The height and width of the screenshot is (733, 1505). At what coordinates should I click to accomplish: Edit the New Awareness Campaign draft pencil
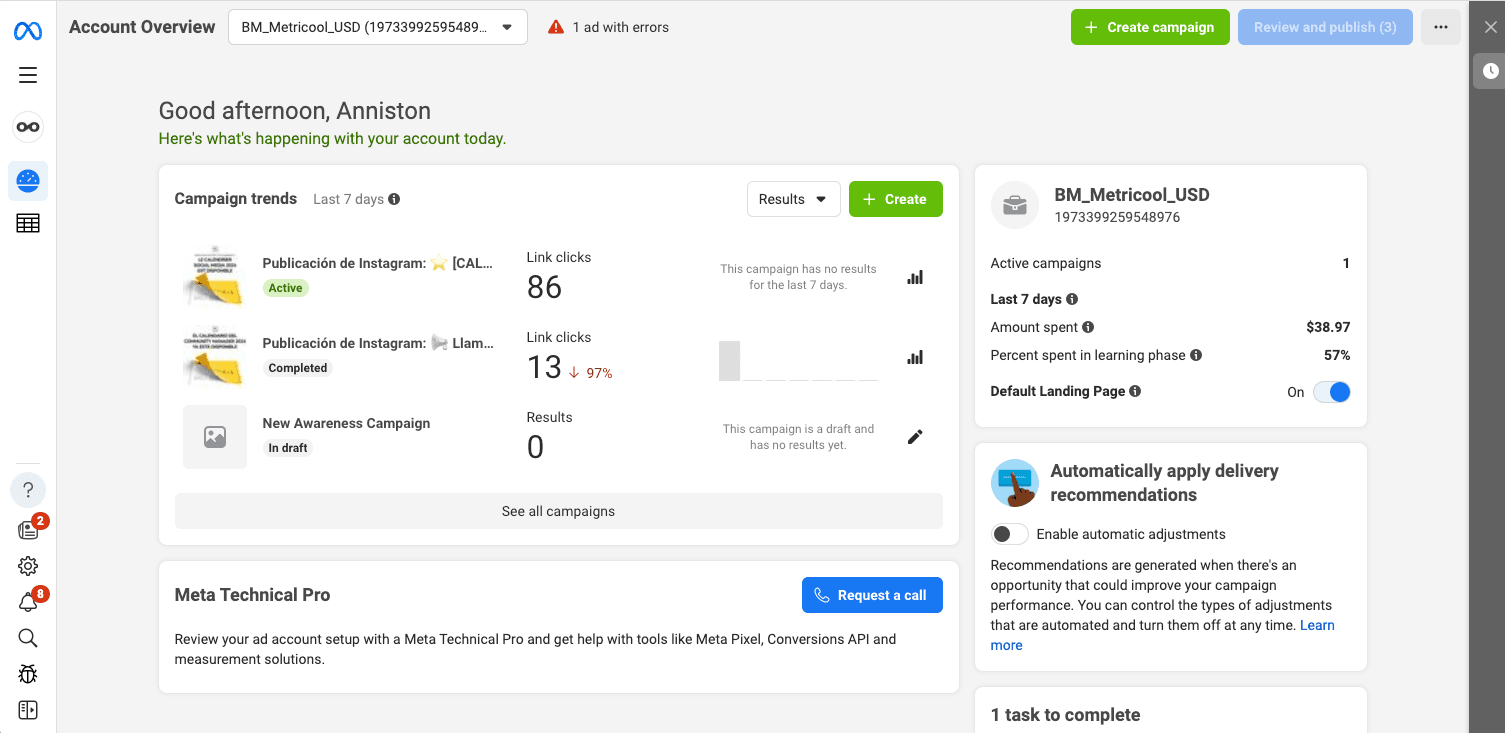pyautogui.click(x=914, y=437)
